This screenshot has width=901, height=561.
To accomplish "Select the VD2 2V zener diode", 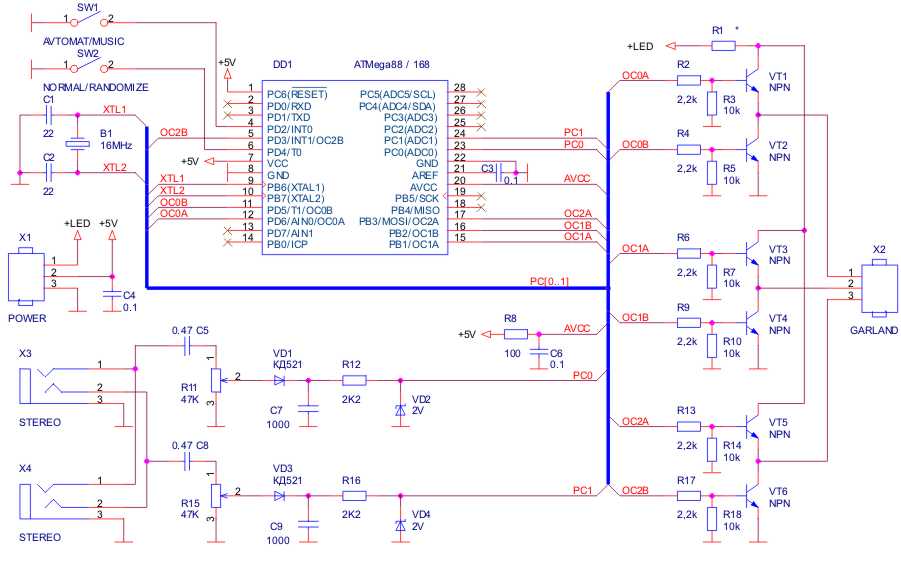I will pos(400,411).
